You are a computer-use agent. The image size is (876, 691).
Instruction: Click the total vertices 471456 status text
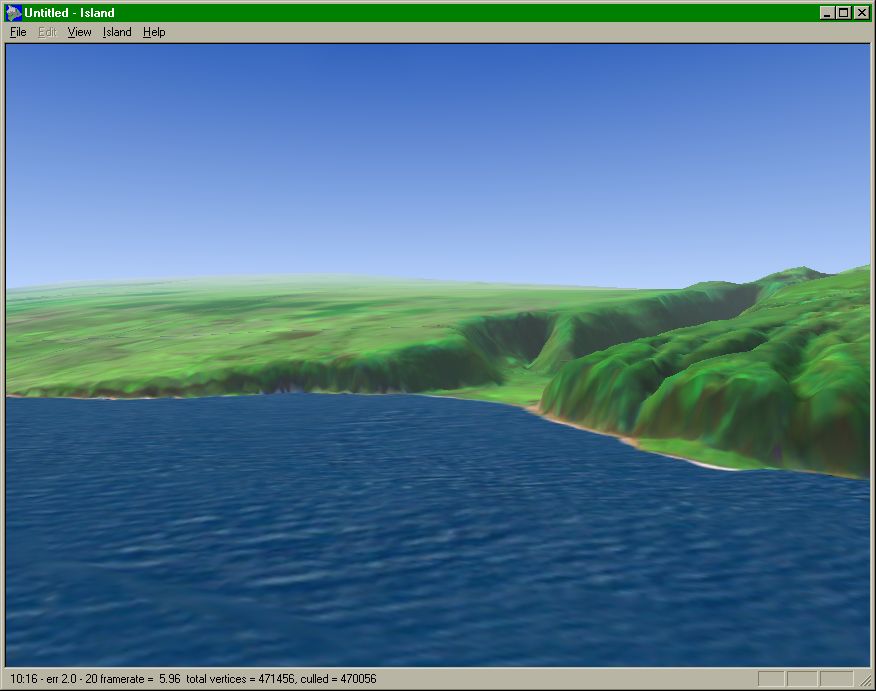point(240,679)
